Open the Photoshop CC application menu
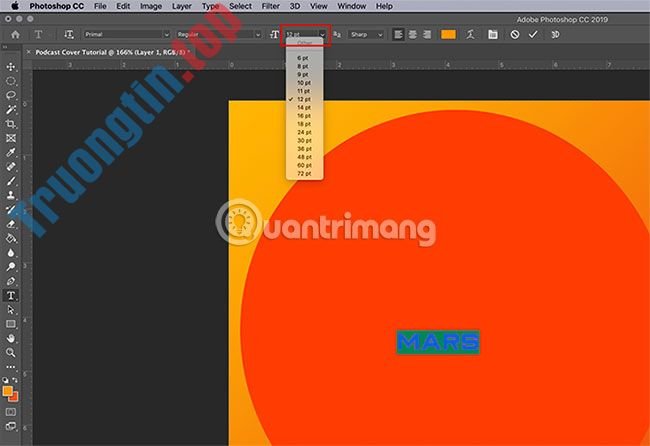The width and height of the screenshot is (650, 446). pyautogui.click(x=56, y=6)
